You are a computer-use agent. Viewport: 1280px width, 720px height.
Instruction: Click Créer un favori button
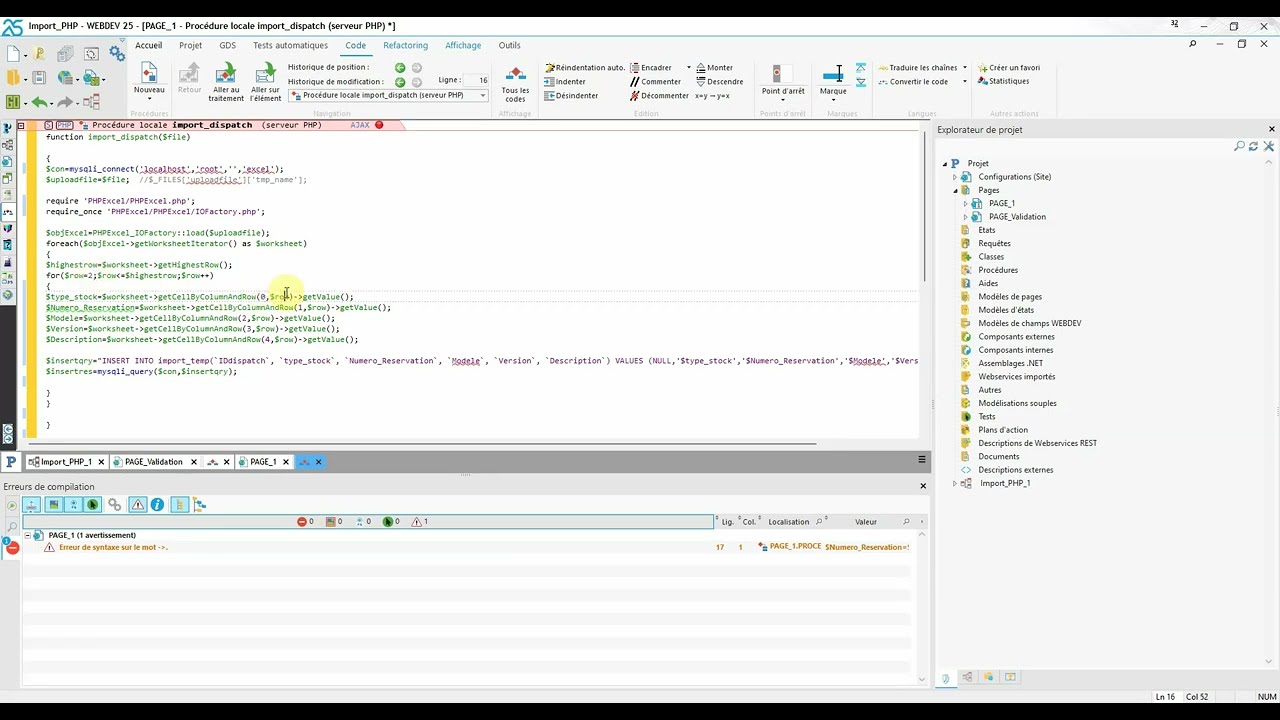1008,68
